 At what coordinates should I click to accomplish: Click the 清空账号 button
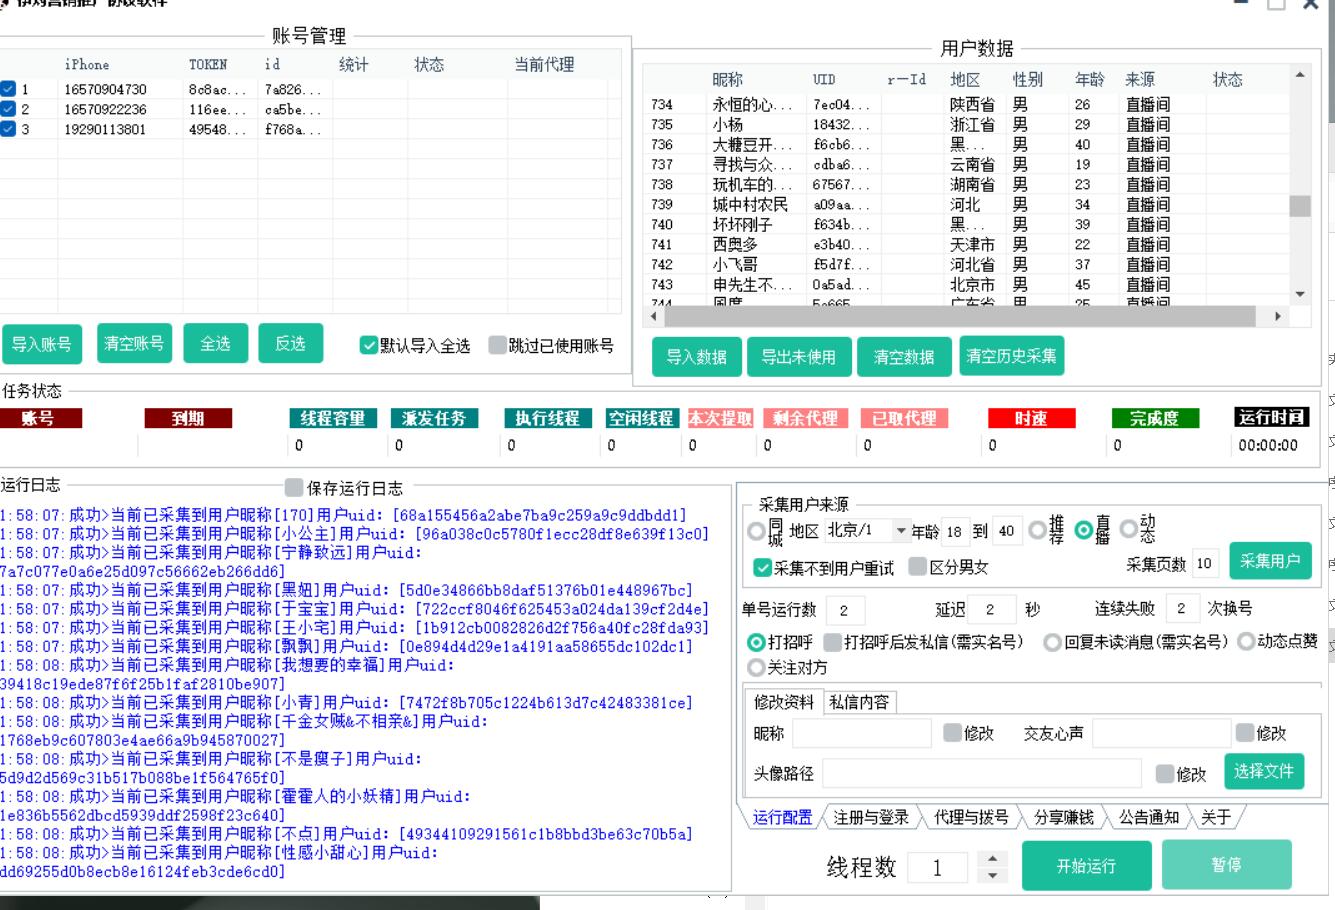[134, 344]
